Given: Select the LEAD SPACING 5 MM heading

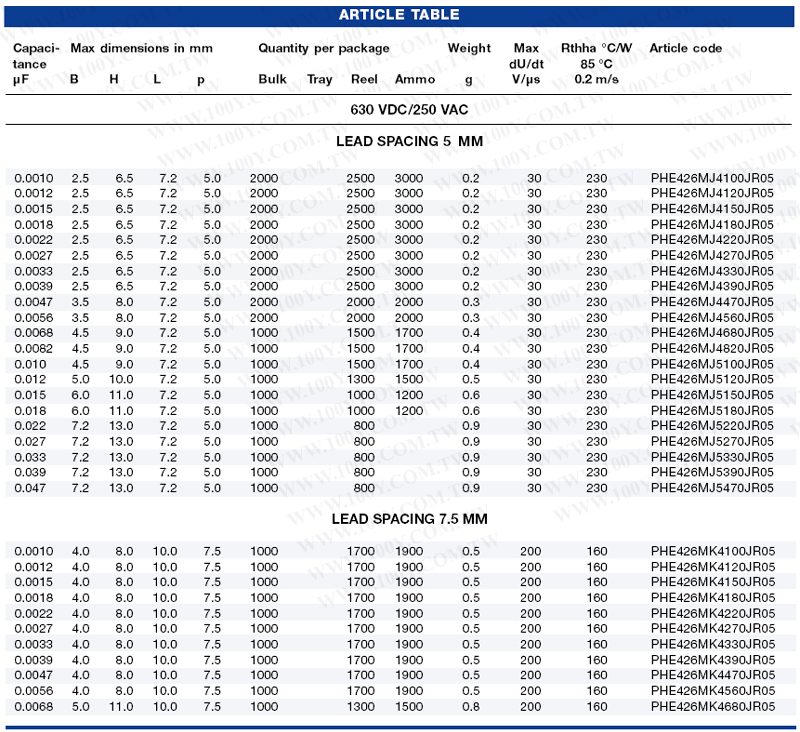Looking at the screenshot, I should click(409, 141).
